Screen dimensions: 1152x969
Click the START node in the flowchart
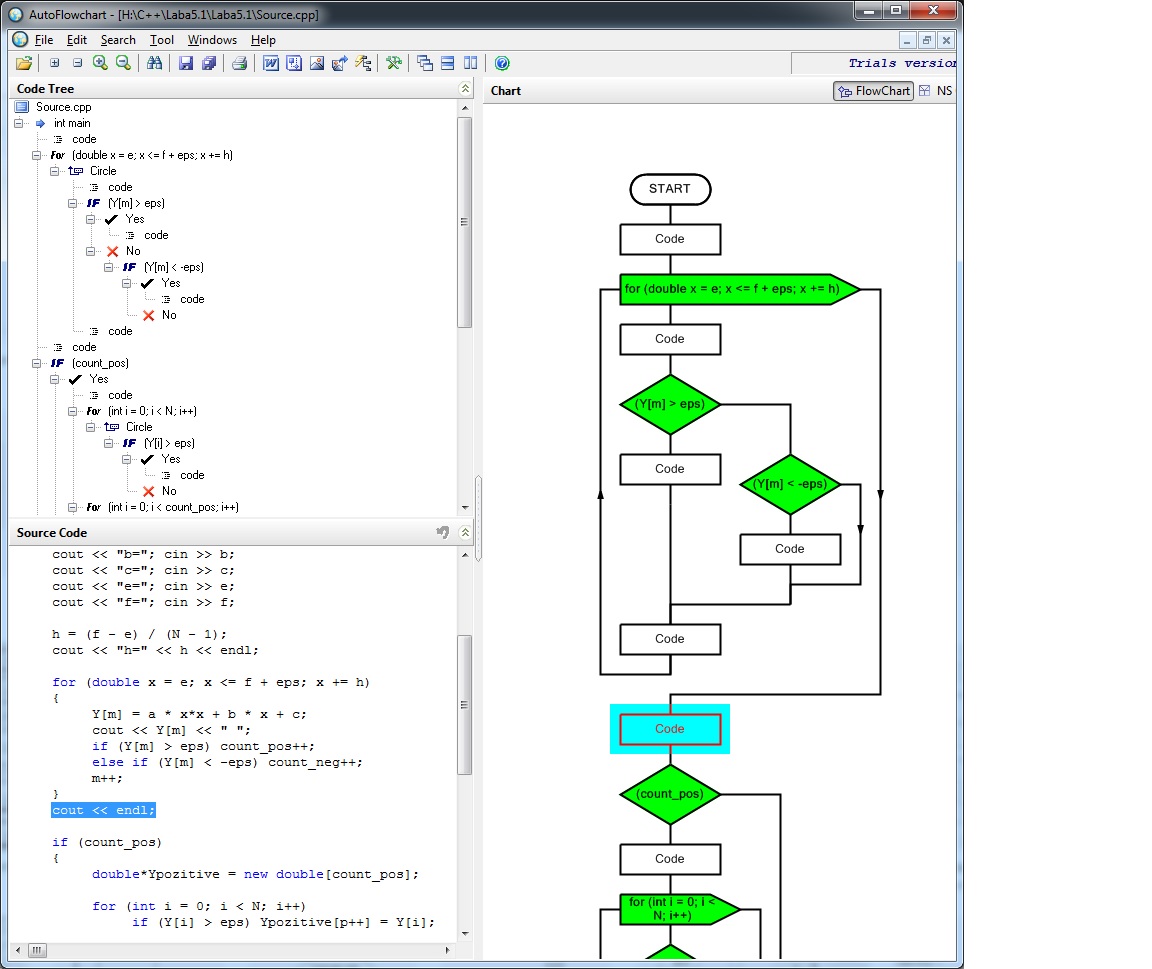tap(669, 189)
